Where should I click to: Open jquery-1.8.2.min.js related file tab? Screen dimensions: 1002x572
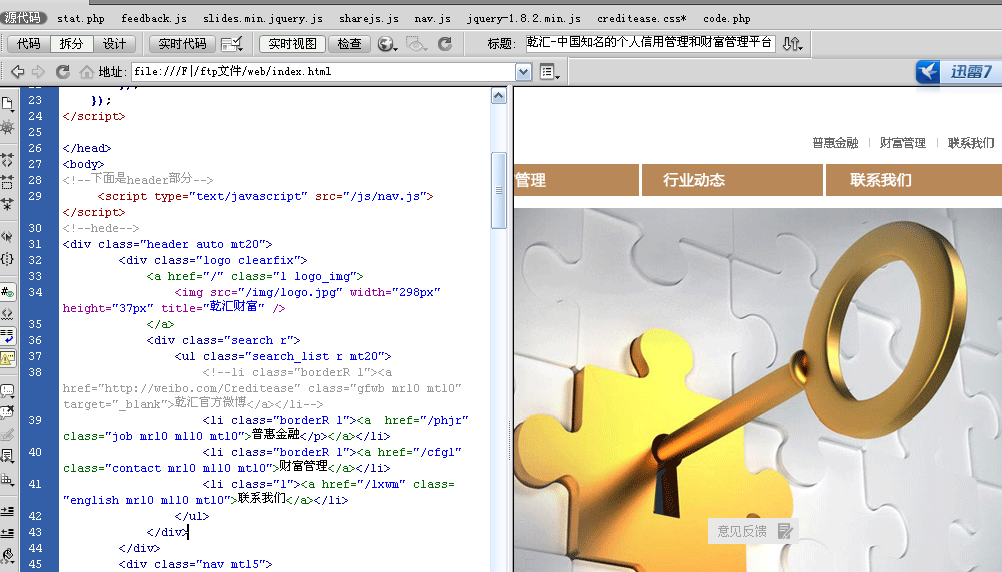[523, 19]
